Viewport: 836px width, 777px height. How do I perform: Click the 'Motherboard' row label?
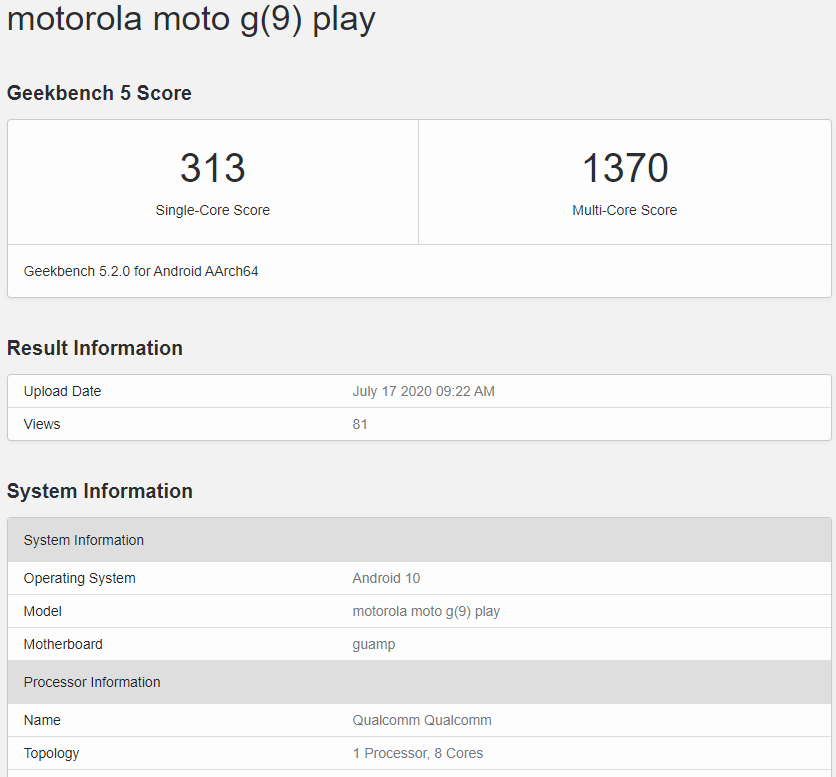63,645
